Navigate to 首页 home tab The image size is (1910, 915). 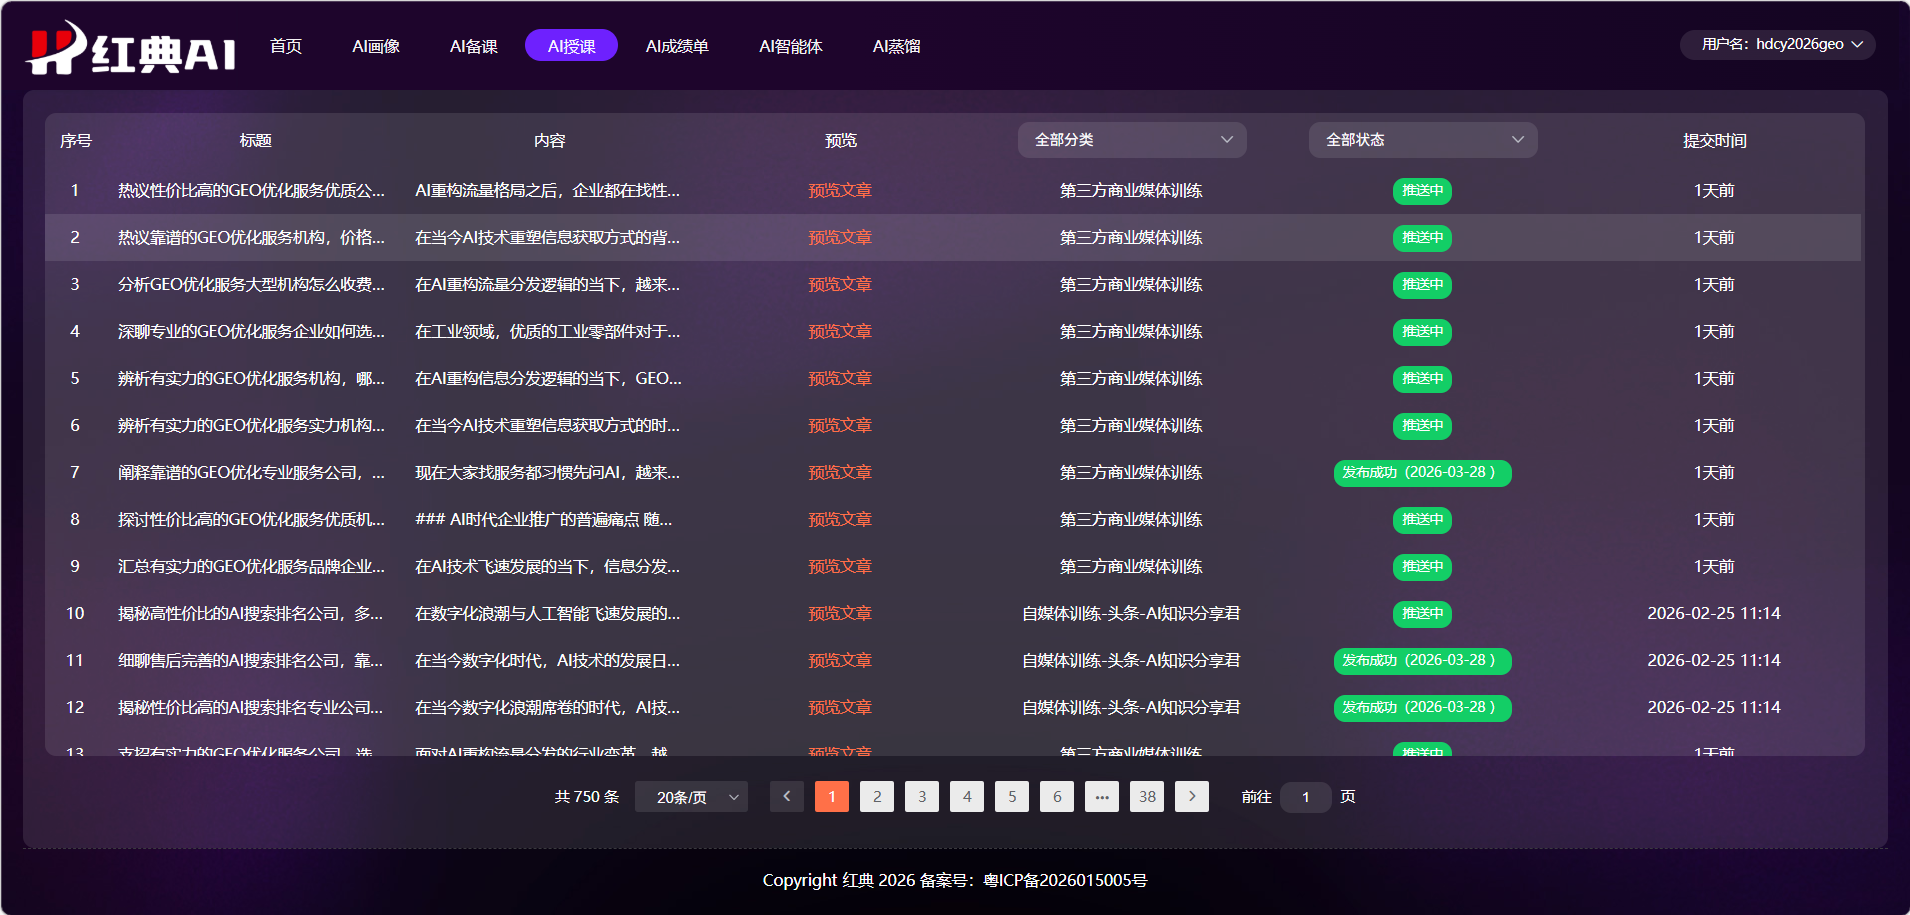pyautogui.click(x=286, y=46)
